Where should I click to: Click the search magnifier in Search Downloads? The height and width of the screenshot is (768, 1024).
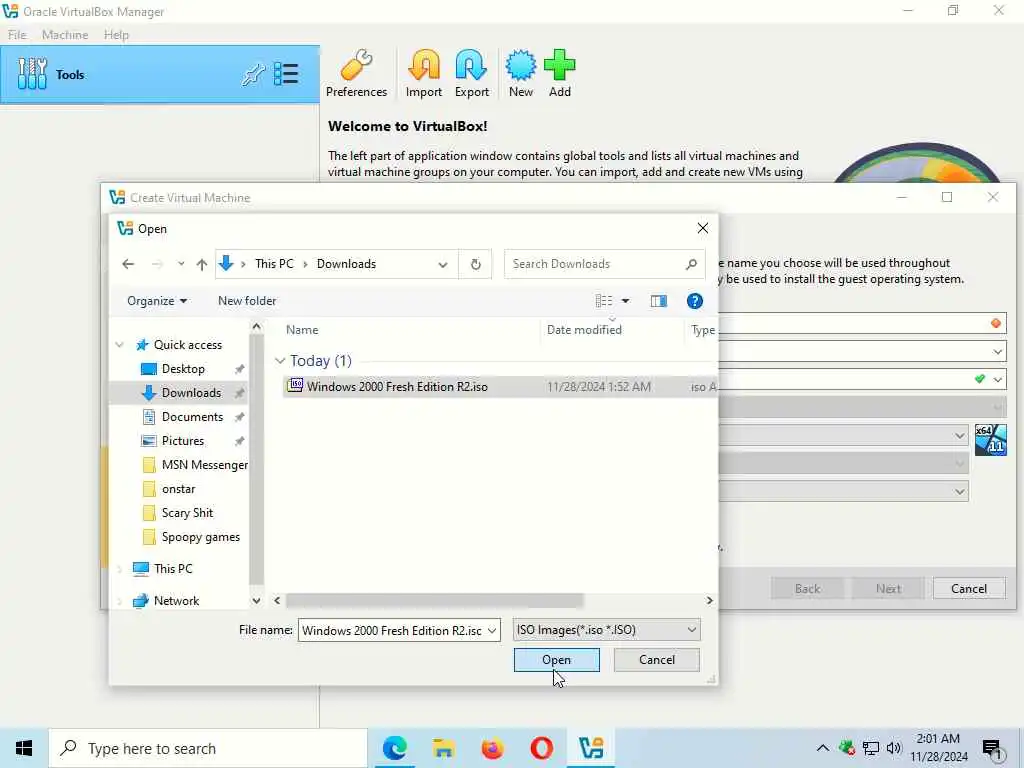pyautogui.click(x=691, y=264)
